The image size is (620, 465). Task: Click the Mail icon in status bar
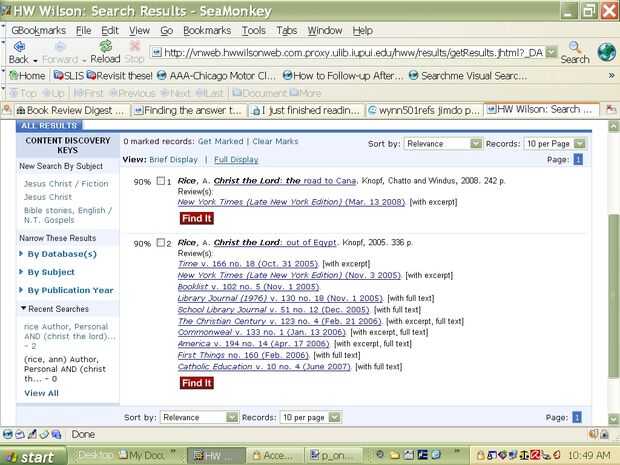coord(20,434)
